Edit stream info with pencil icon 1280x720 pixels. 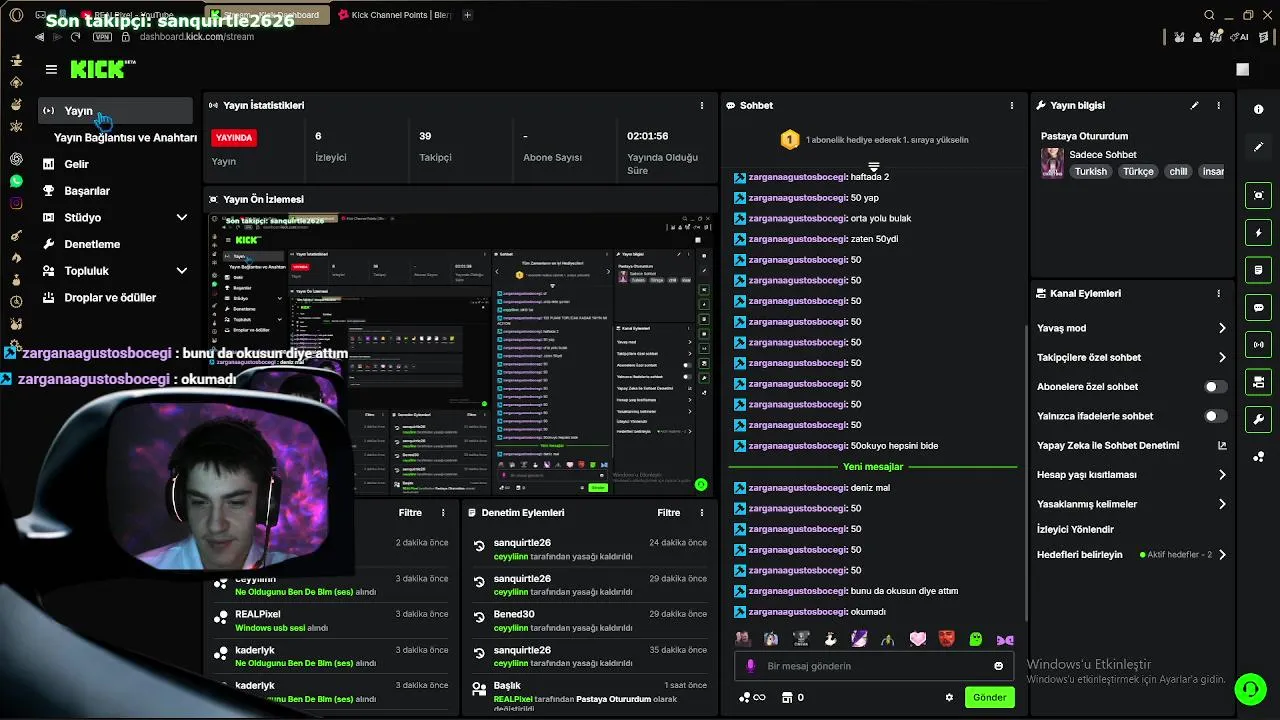pyautogui.click(x=1194, y=105)
